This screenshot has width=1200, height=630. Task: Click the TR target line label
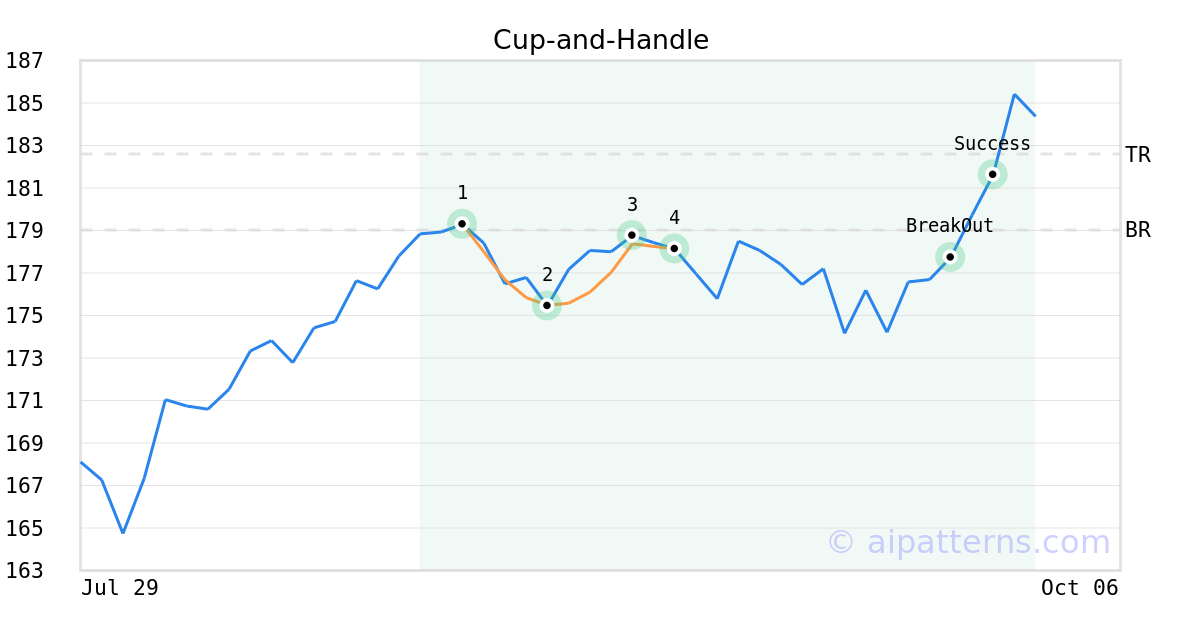[1138, 155]
